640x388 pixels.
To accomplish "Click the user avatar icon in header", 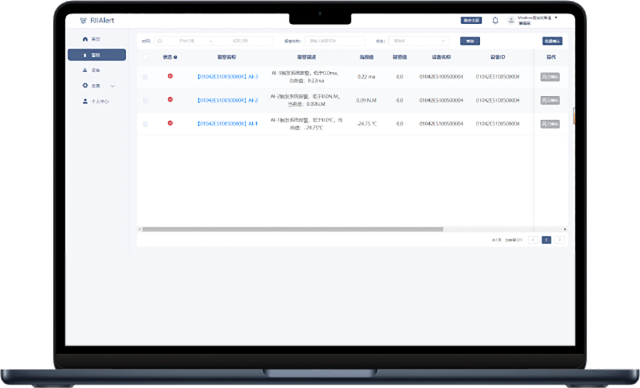I will pos(511,20).
